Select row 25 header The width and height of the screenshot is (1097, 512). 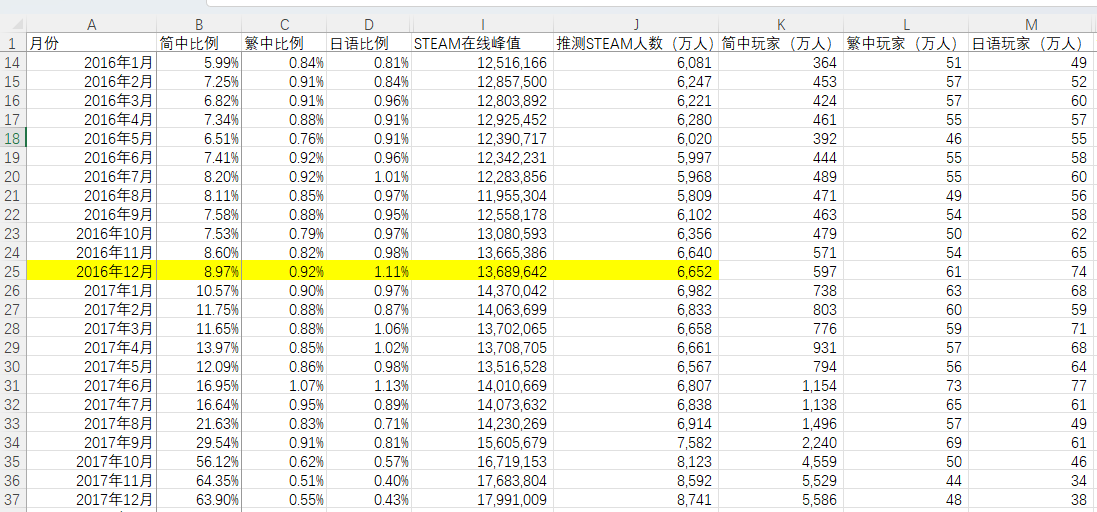point(13,271)
